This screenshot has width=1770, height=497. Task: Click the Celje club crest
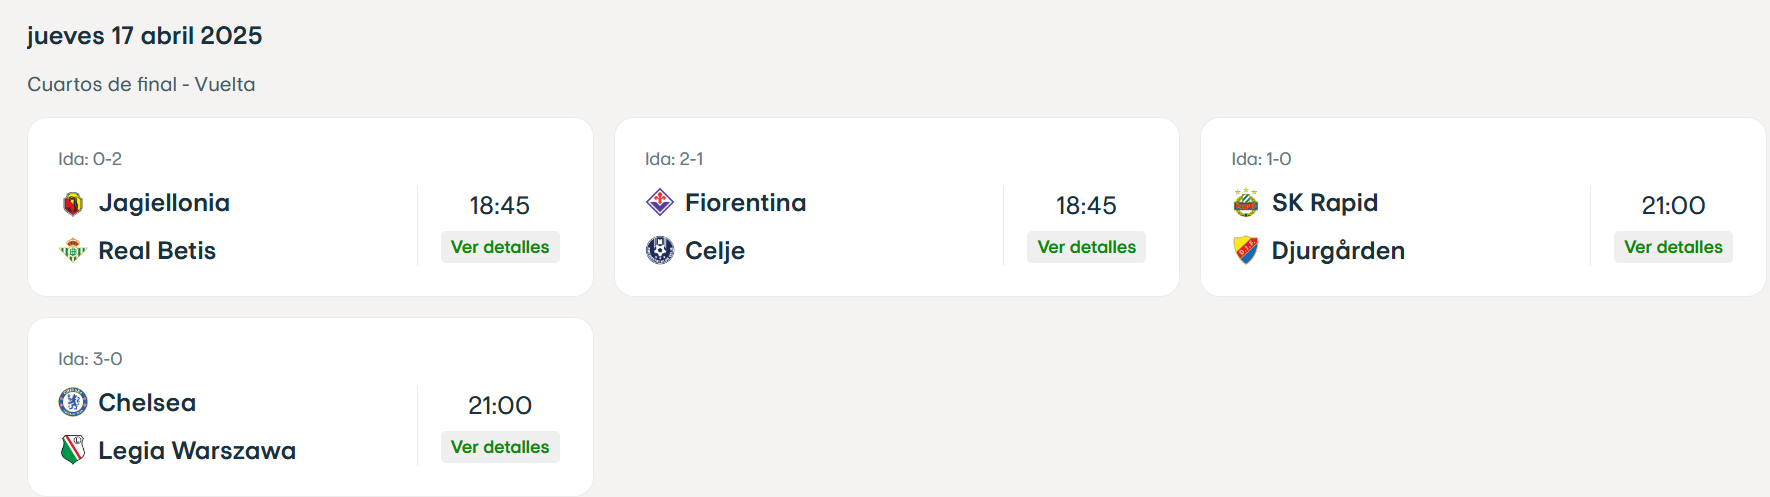(660, 250)
